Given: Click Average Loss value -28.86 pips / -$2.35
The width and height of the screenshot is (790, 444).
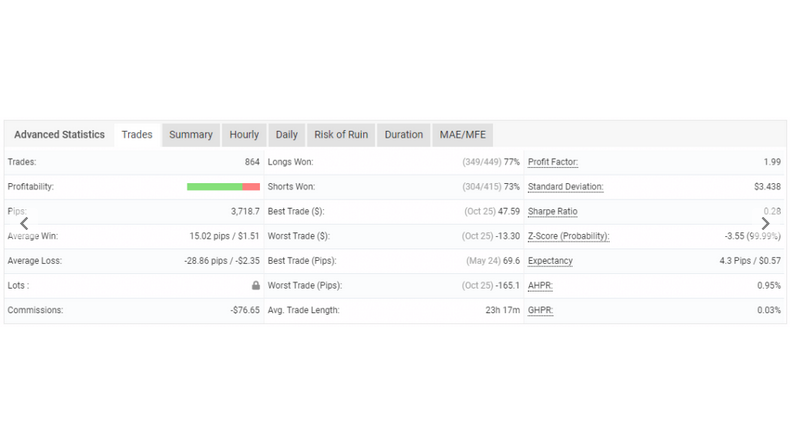Looking at the screenshot, I should click(x=222, y=261).
